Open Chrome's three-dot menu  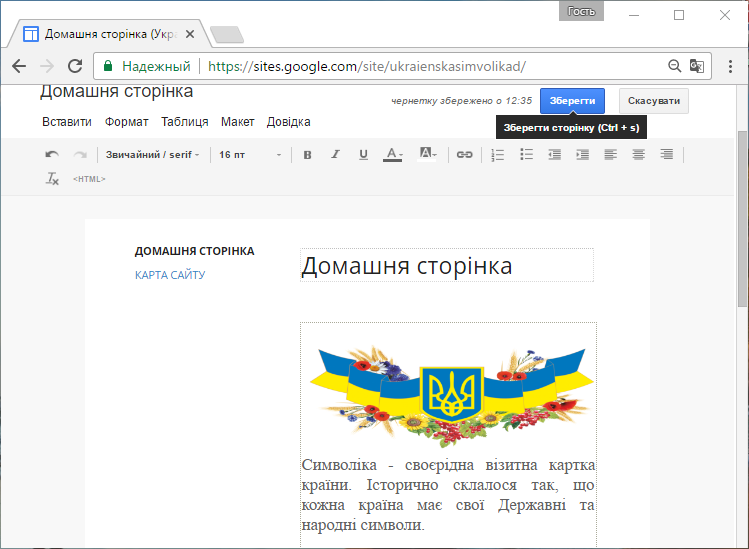[x=730, y=66]
